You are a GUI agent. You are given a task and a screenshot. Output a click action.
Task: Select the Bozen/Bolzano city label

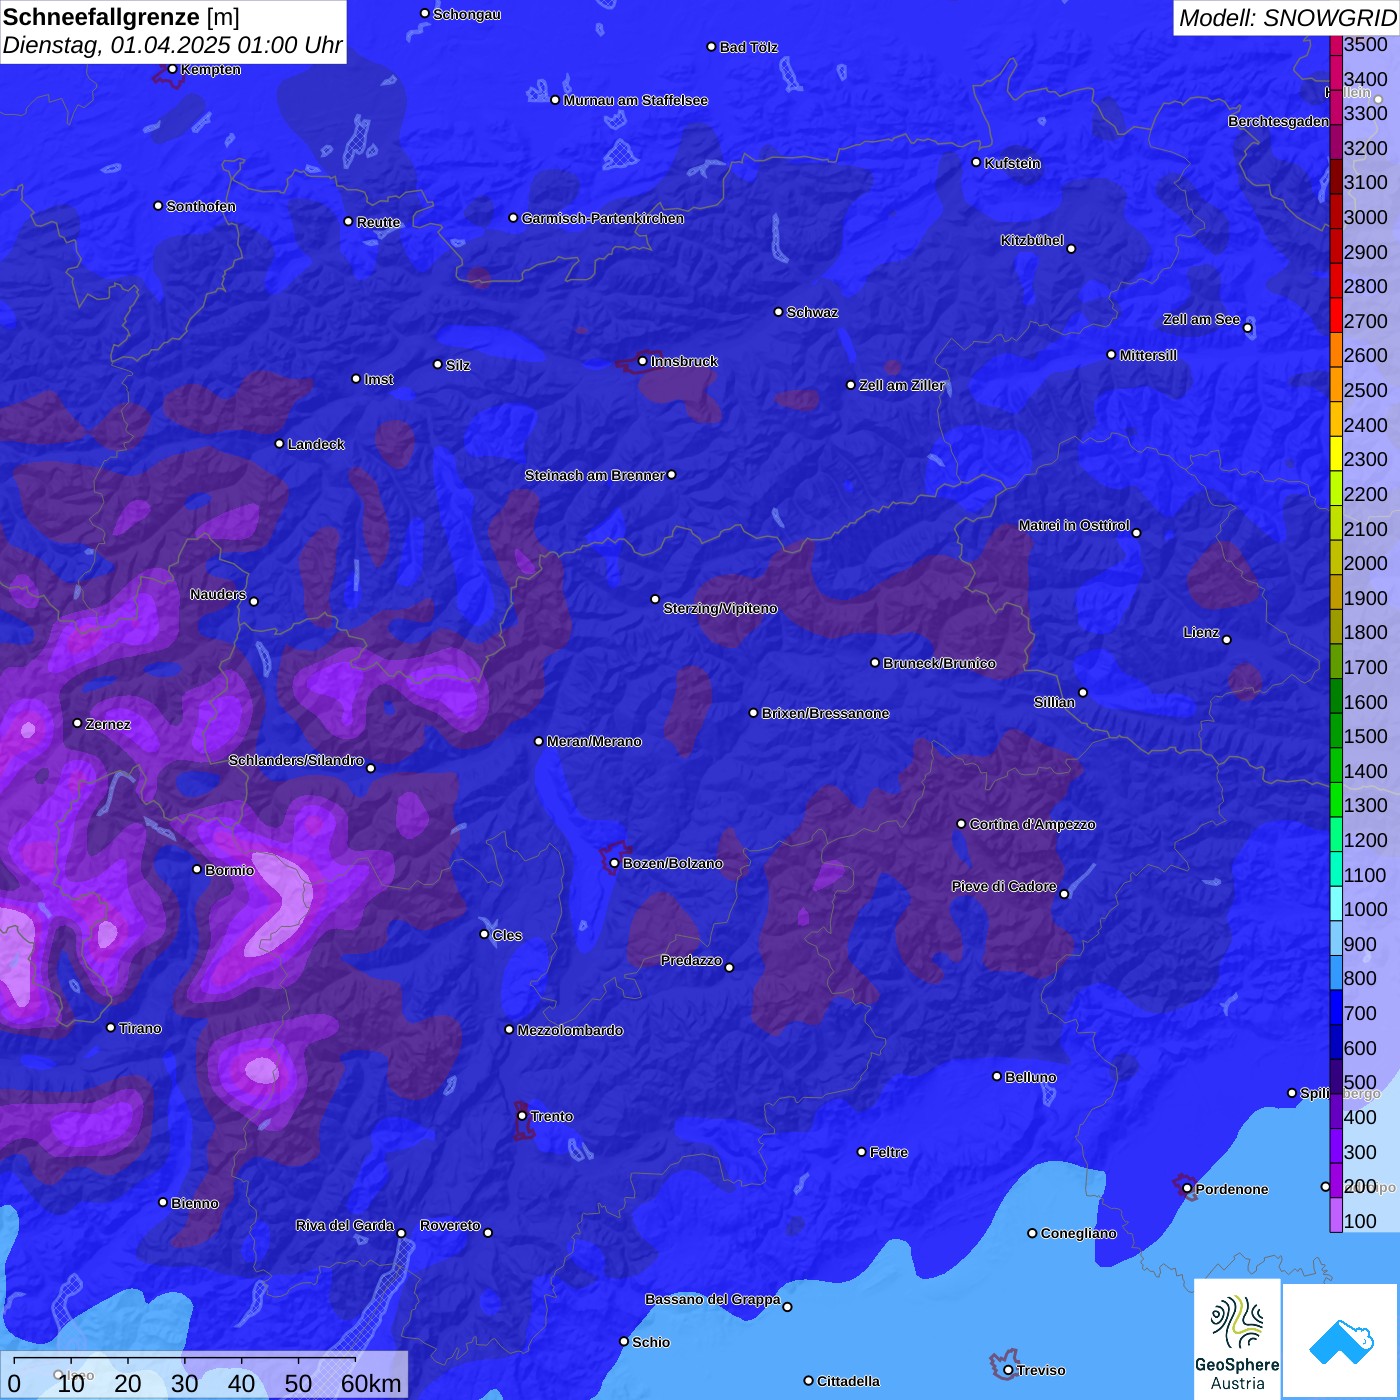coord(672,863)
